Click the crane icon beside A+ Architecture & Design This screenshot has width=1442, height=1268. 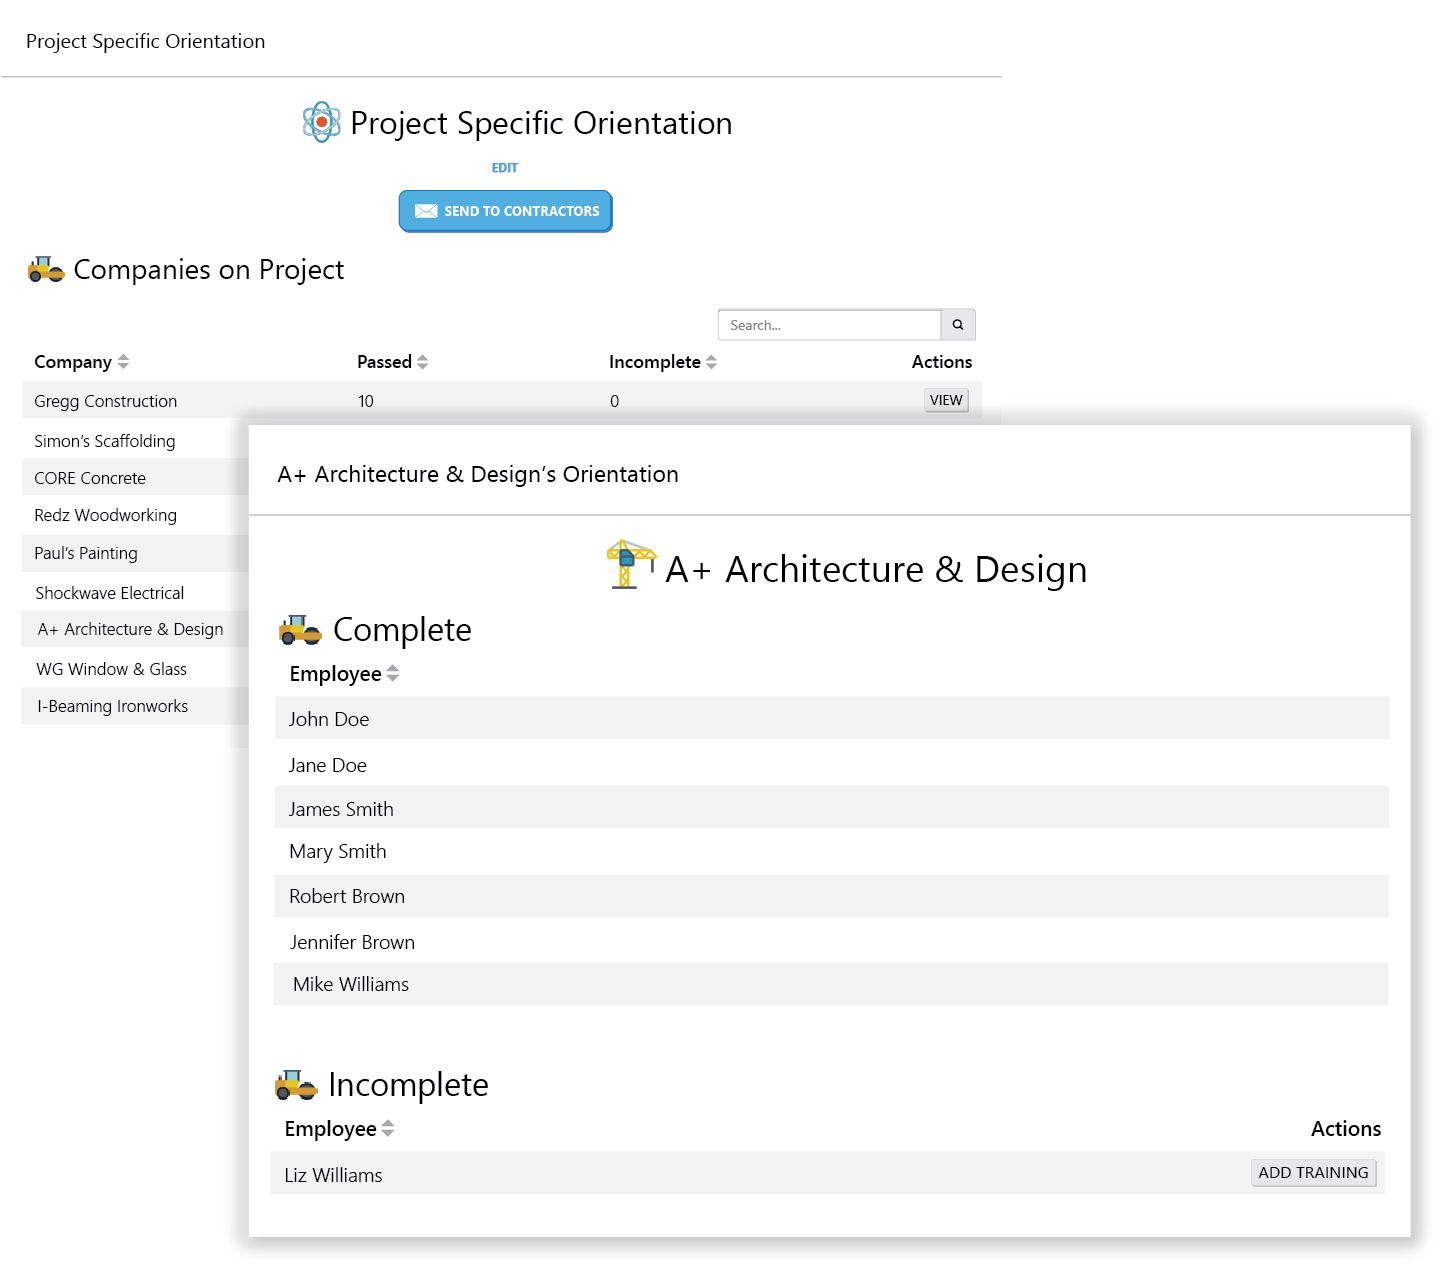(631, 565)
